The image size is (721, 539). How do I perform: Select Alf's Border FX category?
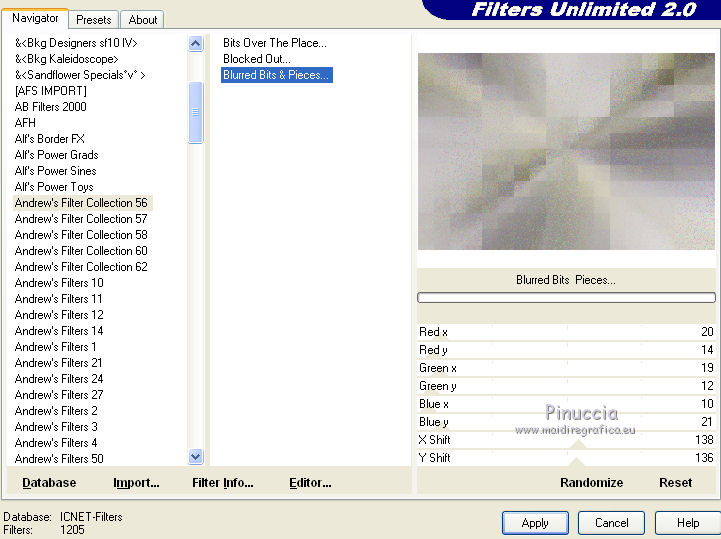[50, 139]
